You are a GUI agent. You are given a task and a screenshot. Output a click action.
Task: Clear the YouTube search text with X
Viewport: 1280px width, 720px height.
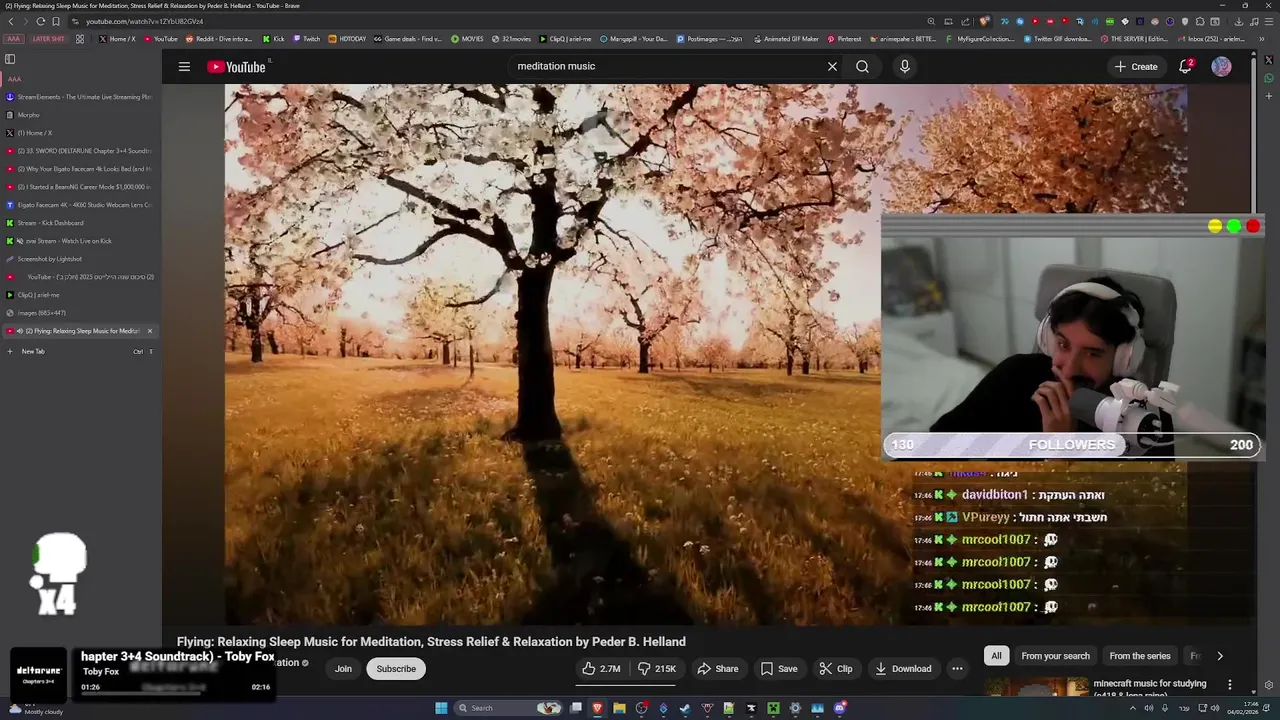tap(832, 67)
